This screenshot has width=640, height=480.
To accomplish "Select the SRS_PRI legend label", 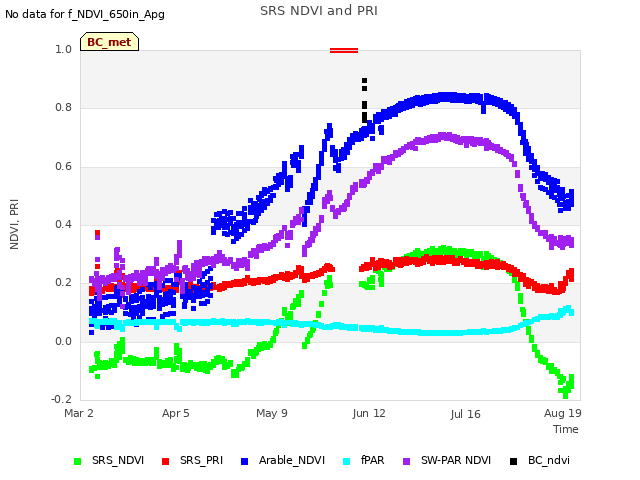I will pos(201,460).
